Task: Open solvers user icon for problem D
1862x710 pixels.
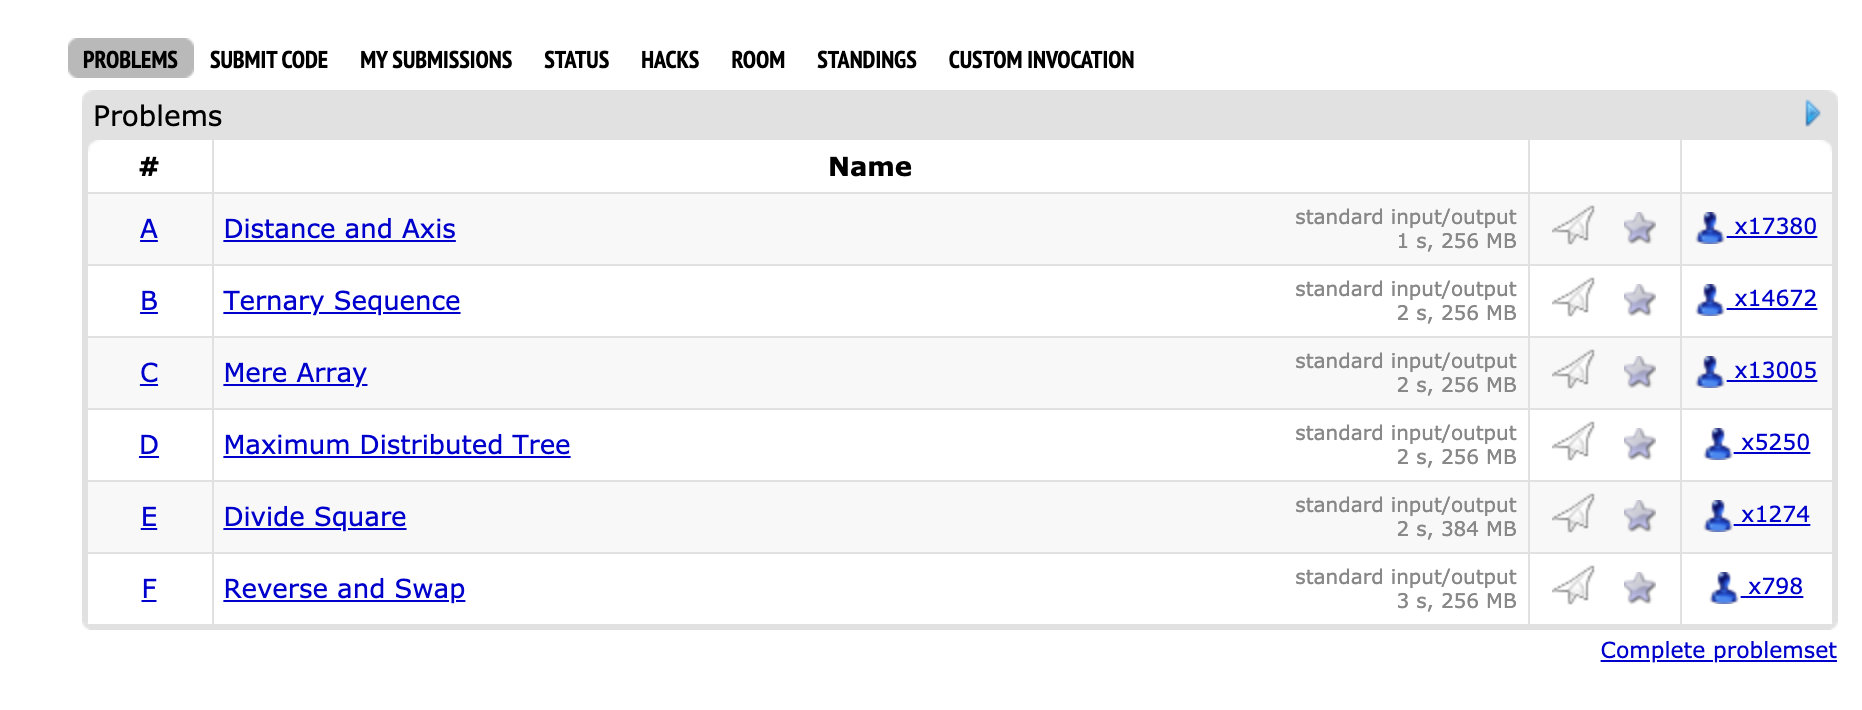Action: tap(1717, 444)
